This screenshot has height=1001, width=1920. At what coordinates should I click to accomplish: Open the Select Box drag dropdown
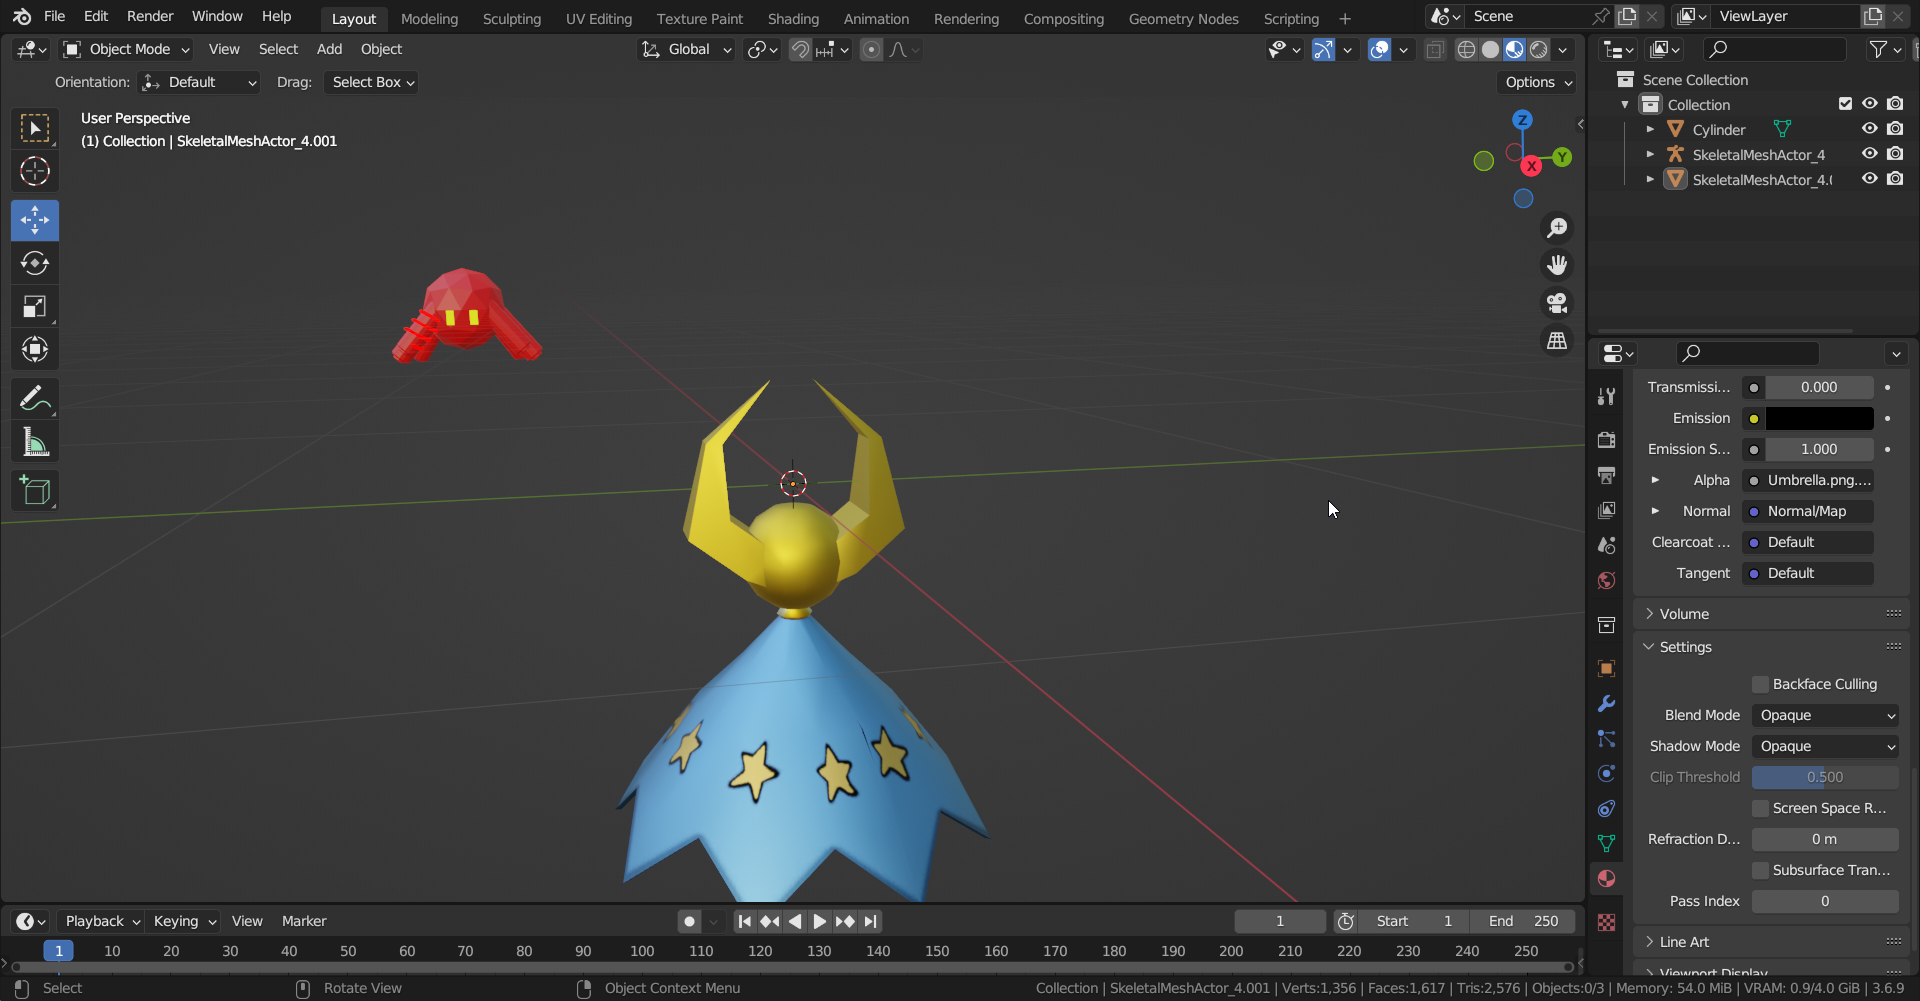pyautogui.click(x=370, y=82)
